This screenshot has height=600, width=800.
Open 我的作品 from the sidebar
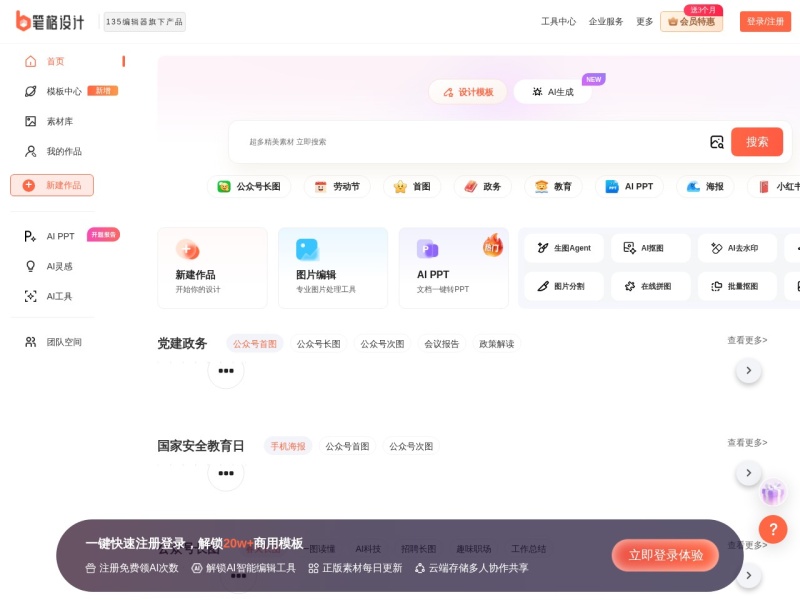pyautogui.click(x=31, y=150)
